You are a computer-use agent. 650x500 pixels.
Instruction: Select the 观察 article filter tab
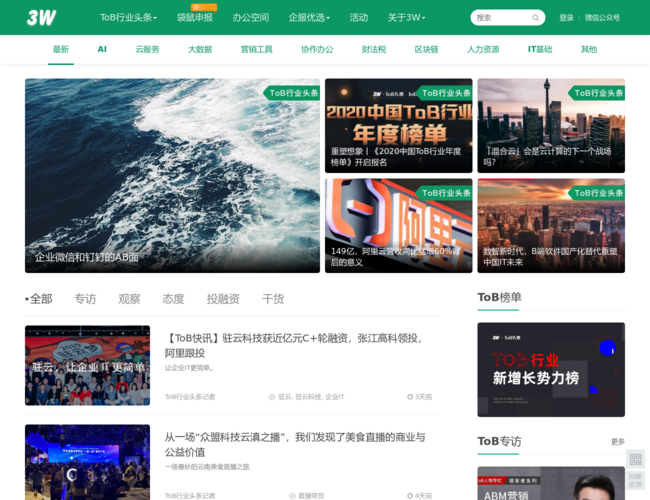[129, 299]
